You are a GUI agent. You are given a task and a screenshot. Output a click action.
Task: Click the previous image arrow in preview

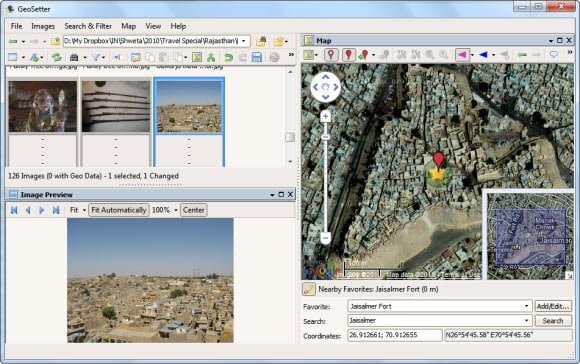click(28, 210)
